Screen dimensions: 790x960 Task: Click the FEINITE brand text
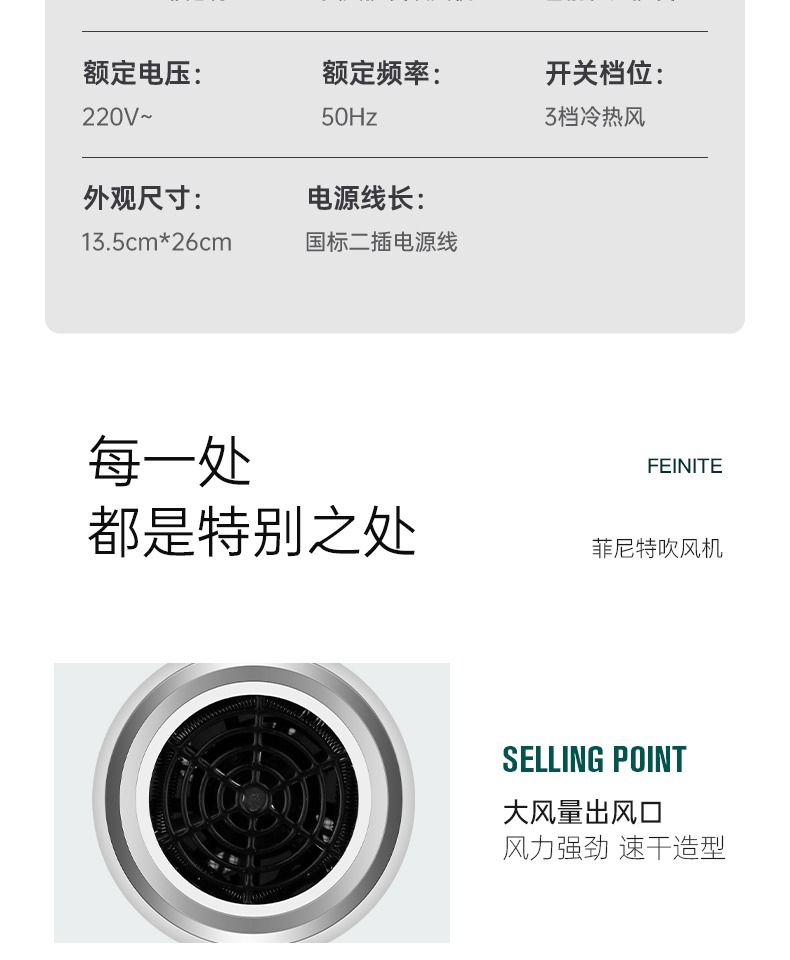[684, 466]
